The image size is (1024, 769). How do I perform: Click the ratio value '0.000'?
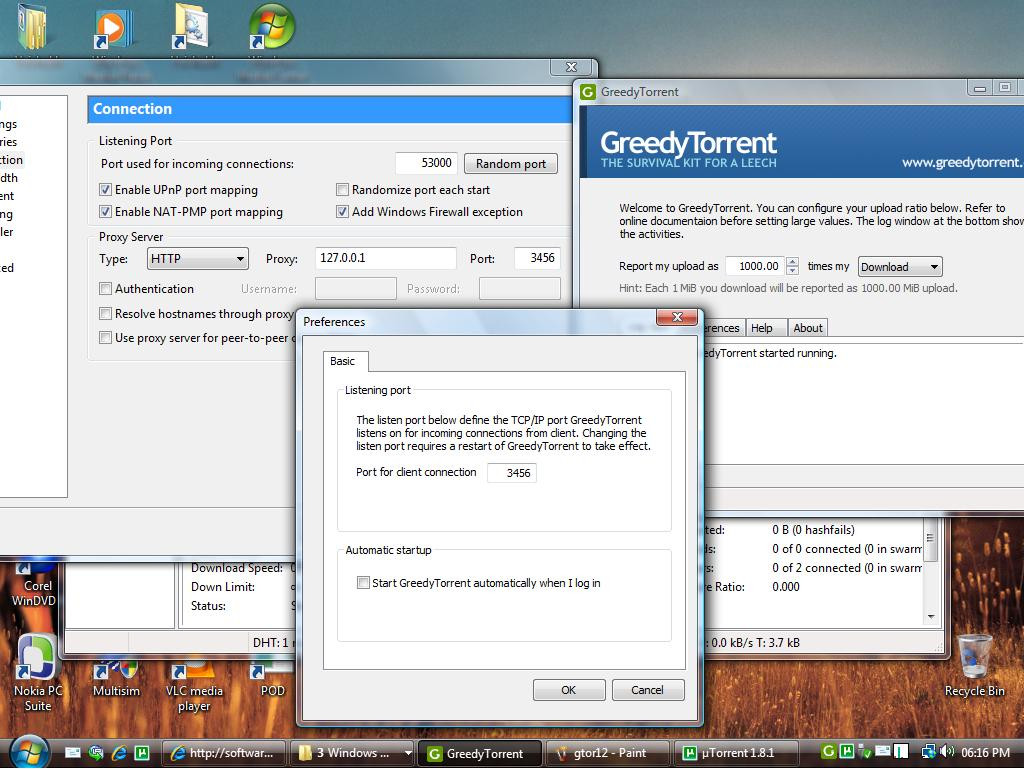pyautogui.click(x=786, y=586)
